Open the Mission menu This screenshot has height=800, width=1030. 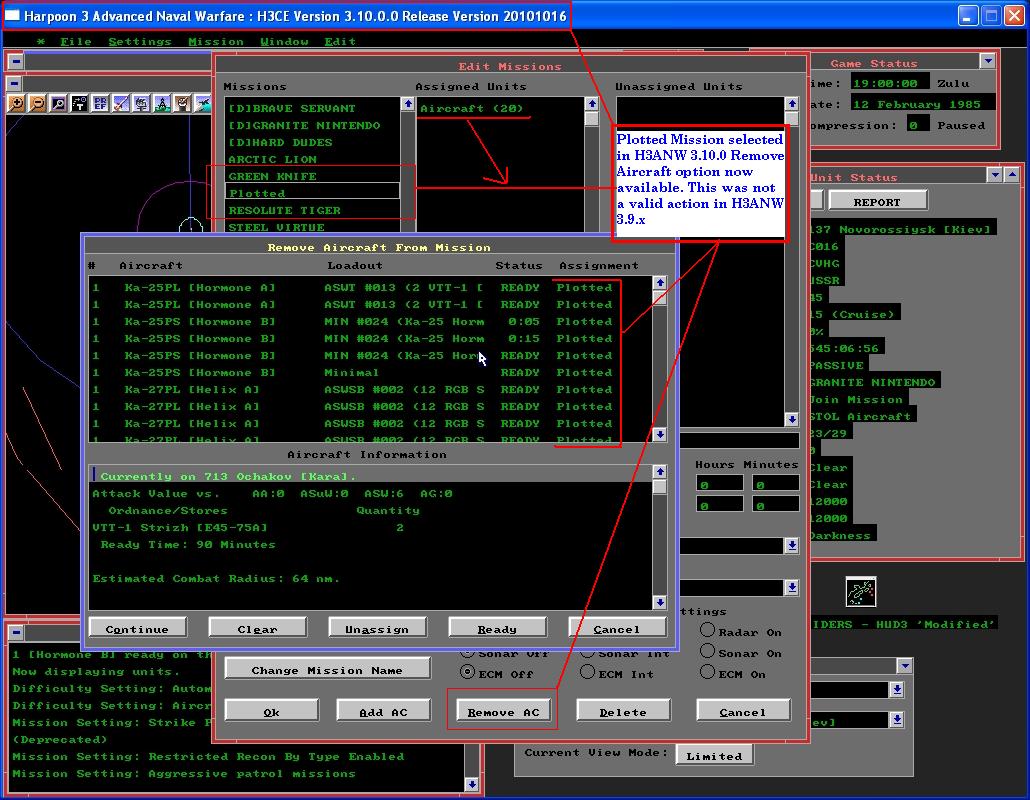point(215,41)
